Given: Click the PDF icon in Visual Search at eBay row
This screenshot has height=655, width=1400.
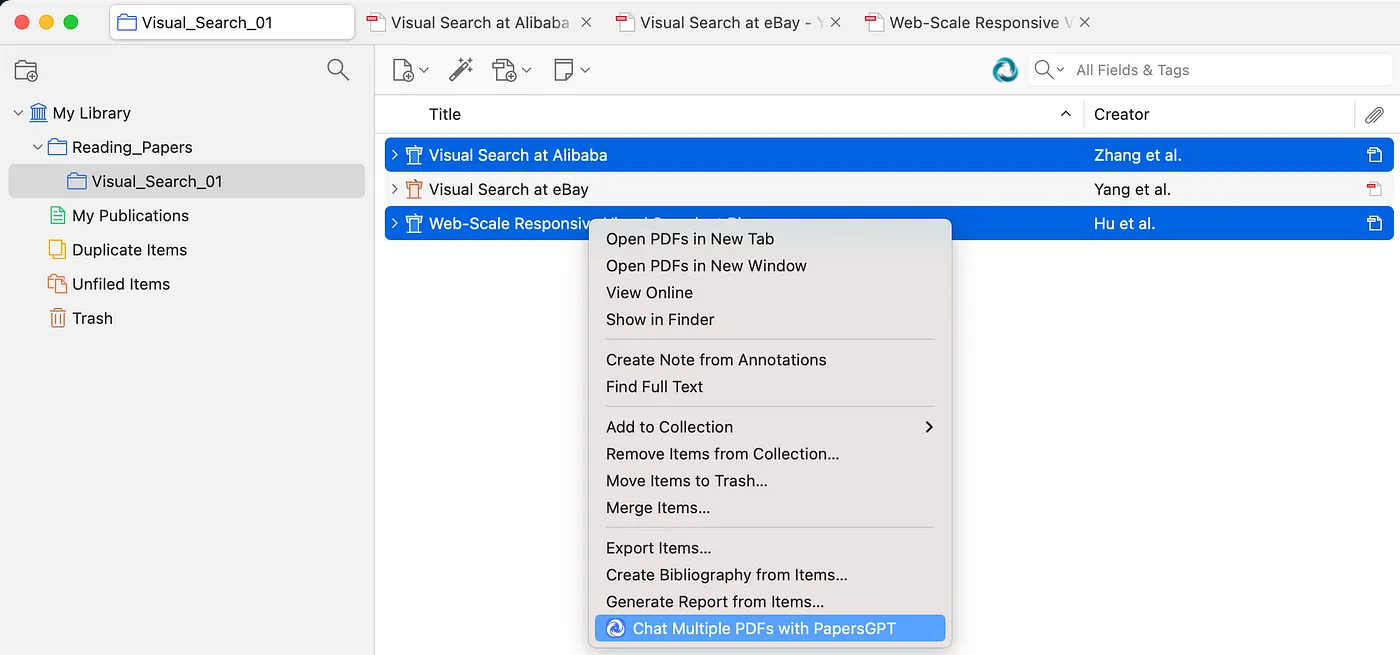Looking at the screenshot, I should coord(1374,189).
